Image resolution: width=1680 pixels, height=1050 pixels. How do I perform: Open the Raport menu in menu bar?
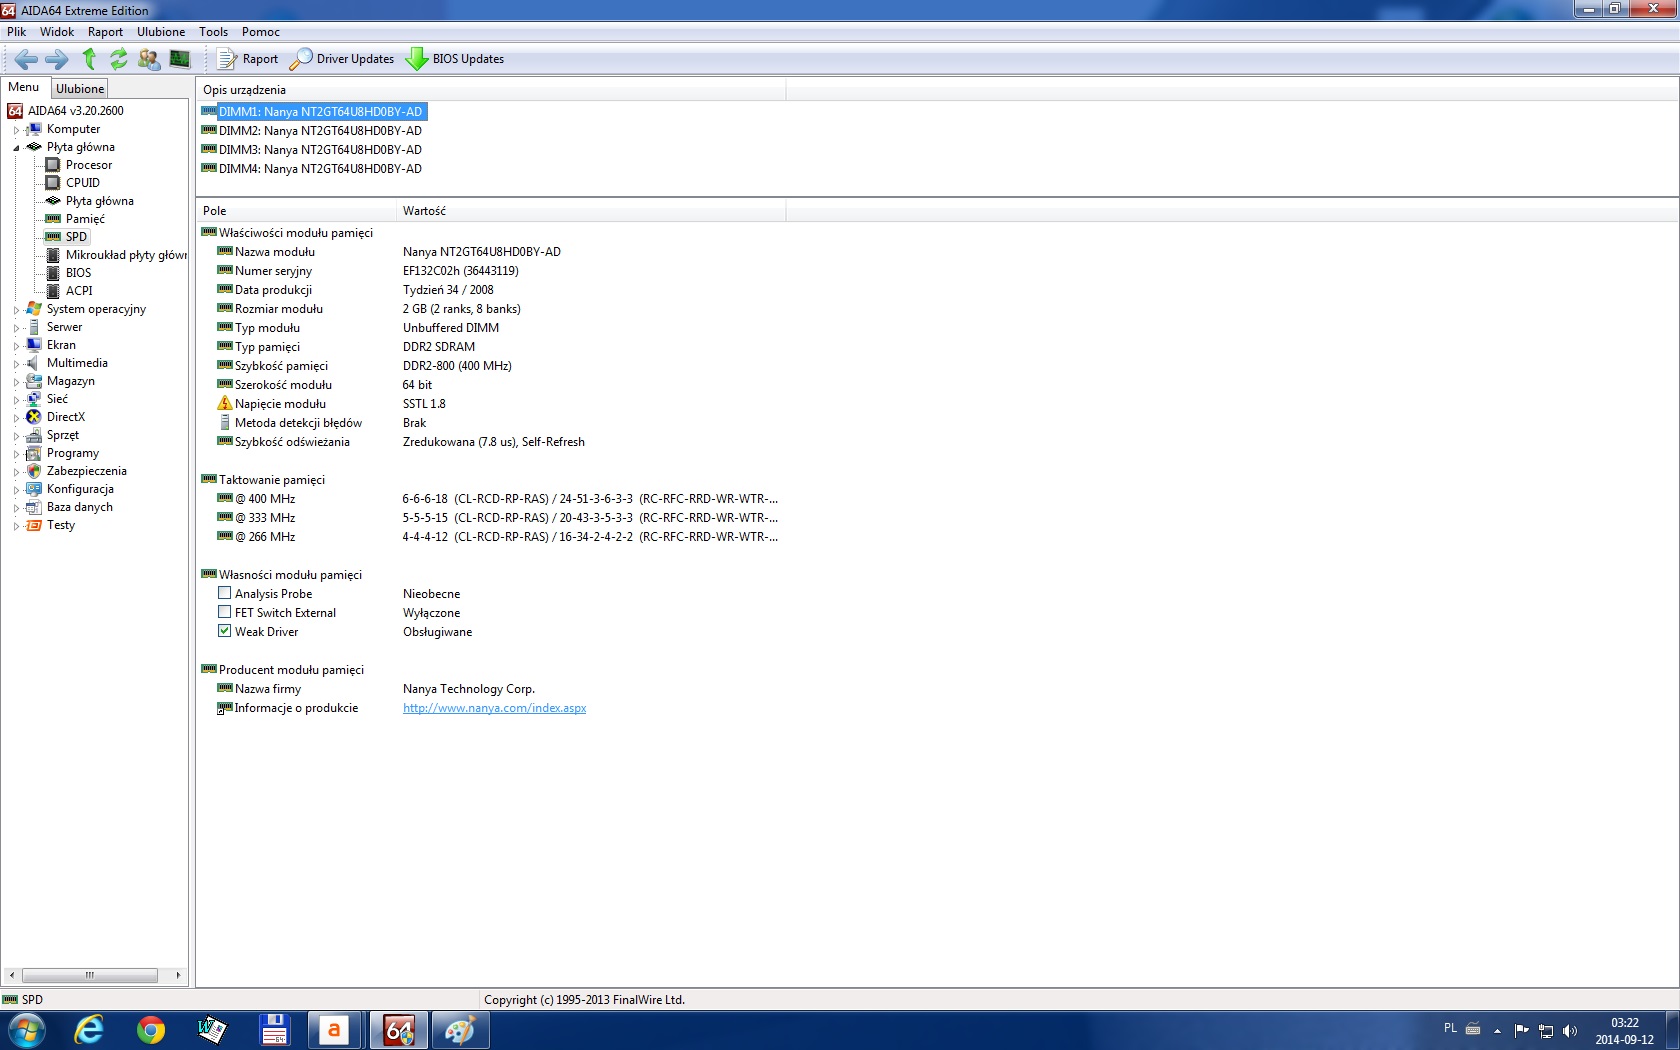[105, 32]
